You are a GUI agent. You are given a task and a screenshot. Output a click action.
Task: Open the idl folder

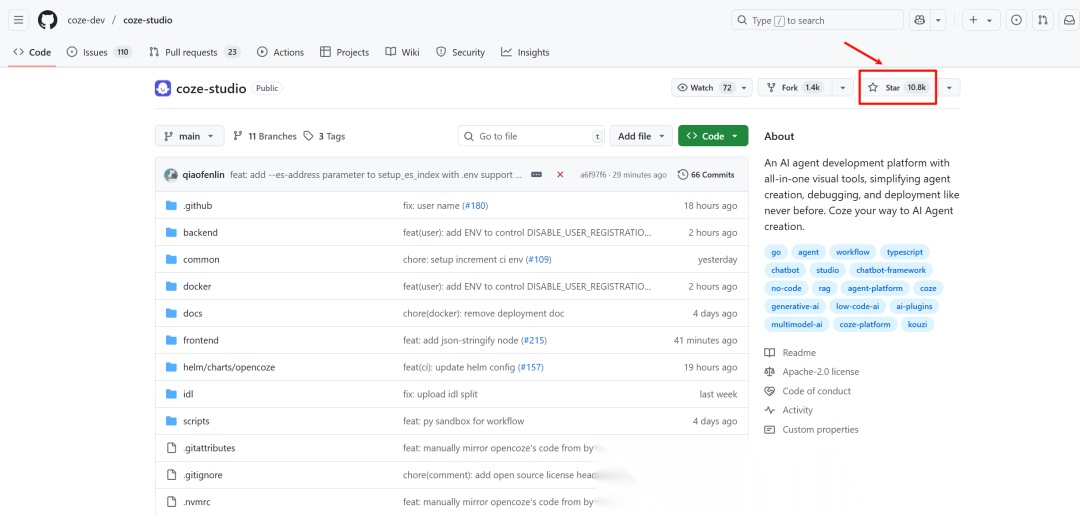point(188,394)
